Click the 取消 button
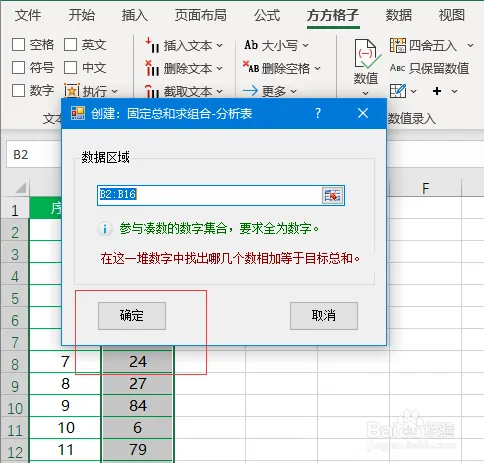The height and width of the screenshot is (463, 484). [x=324, y=316]
